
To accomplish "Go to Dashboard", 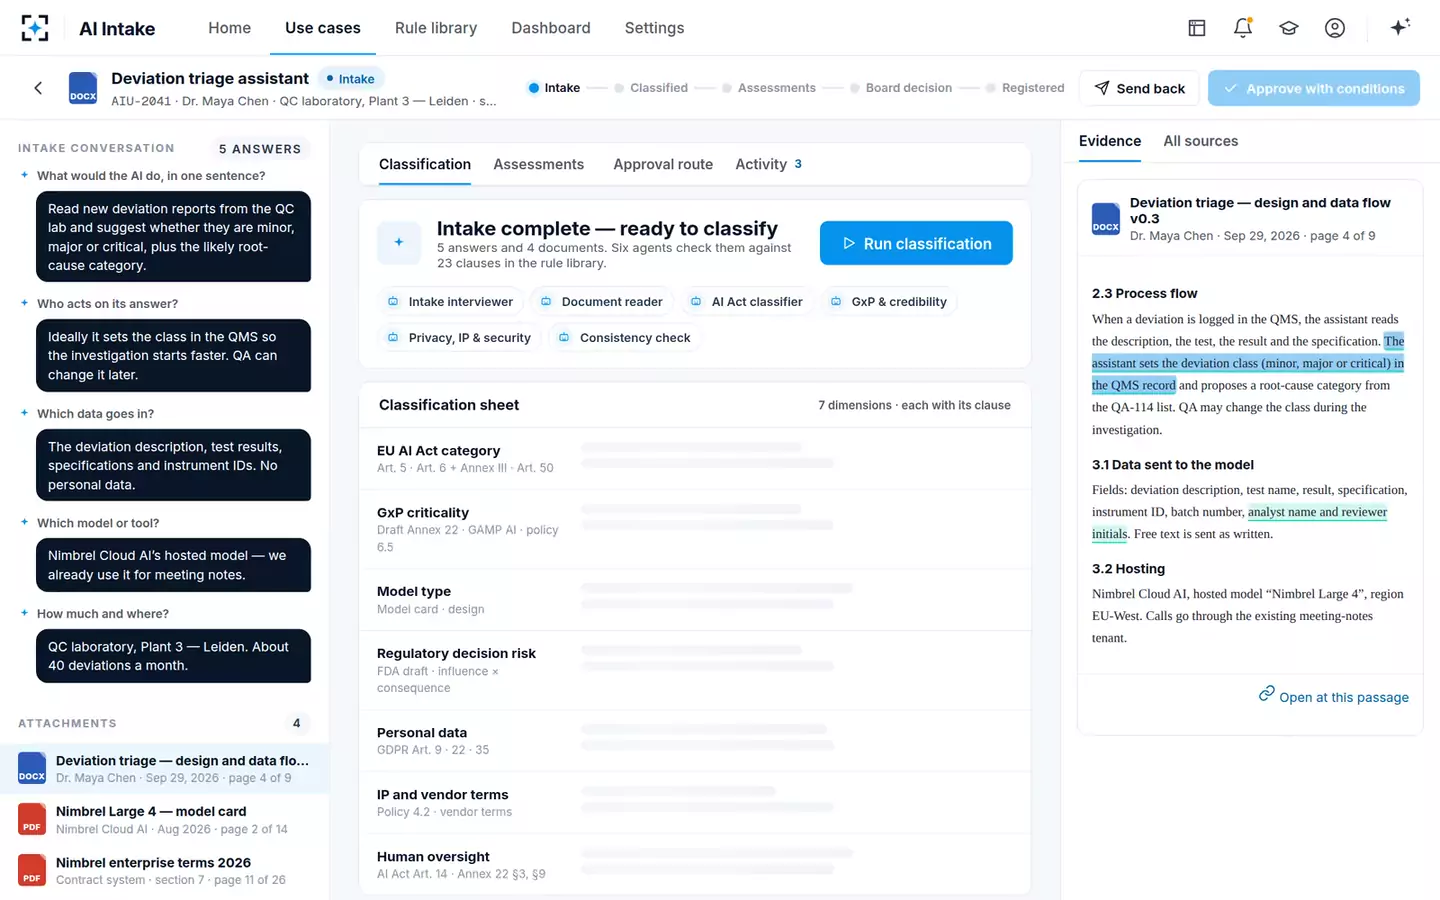I will click(551, 28).
